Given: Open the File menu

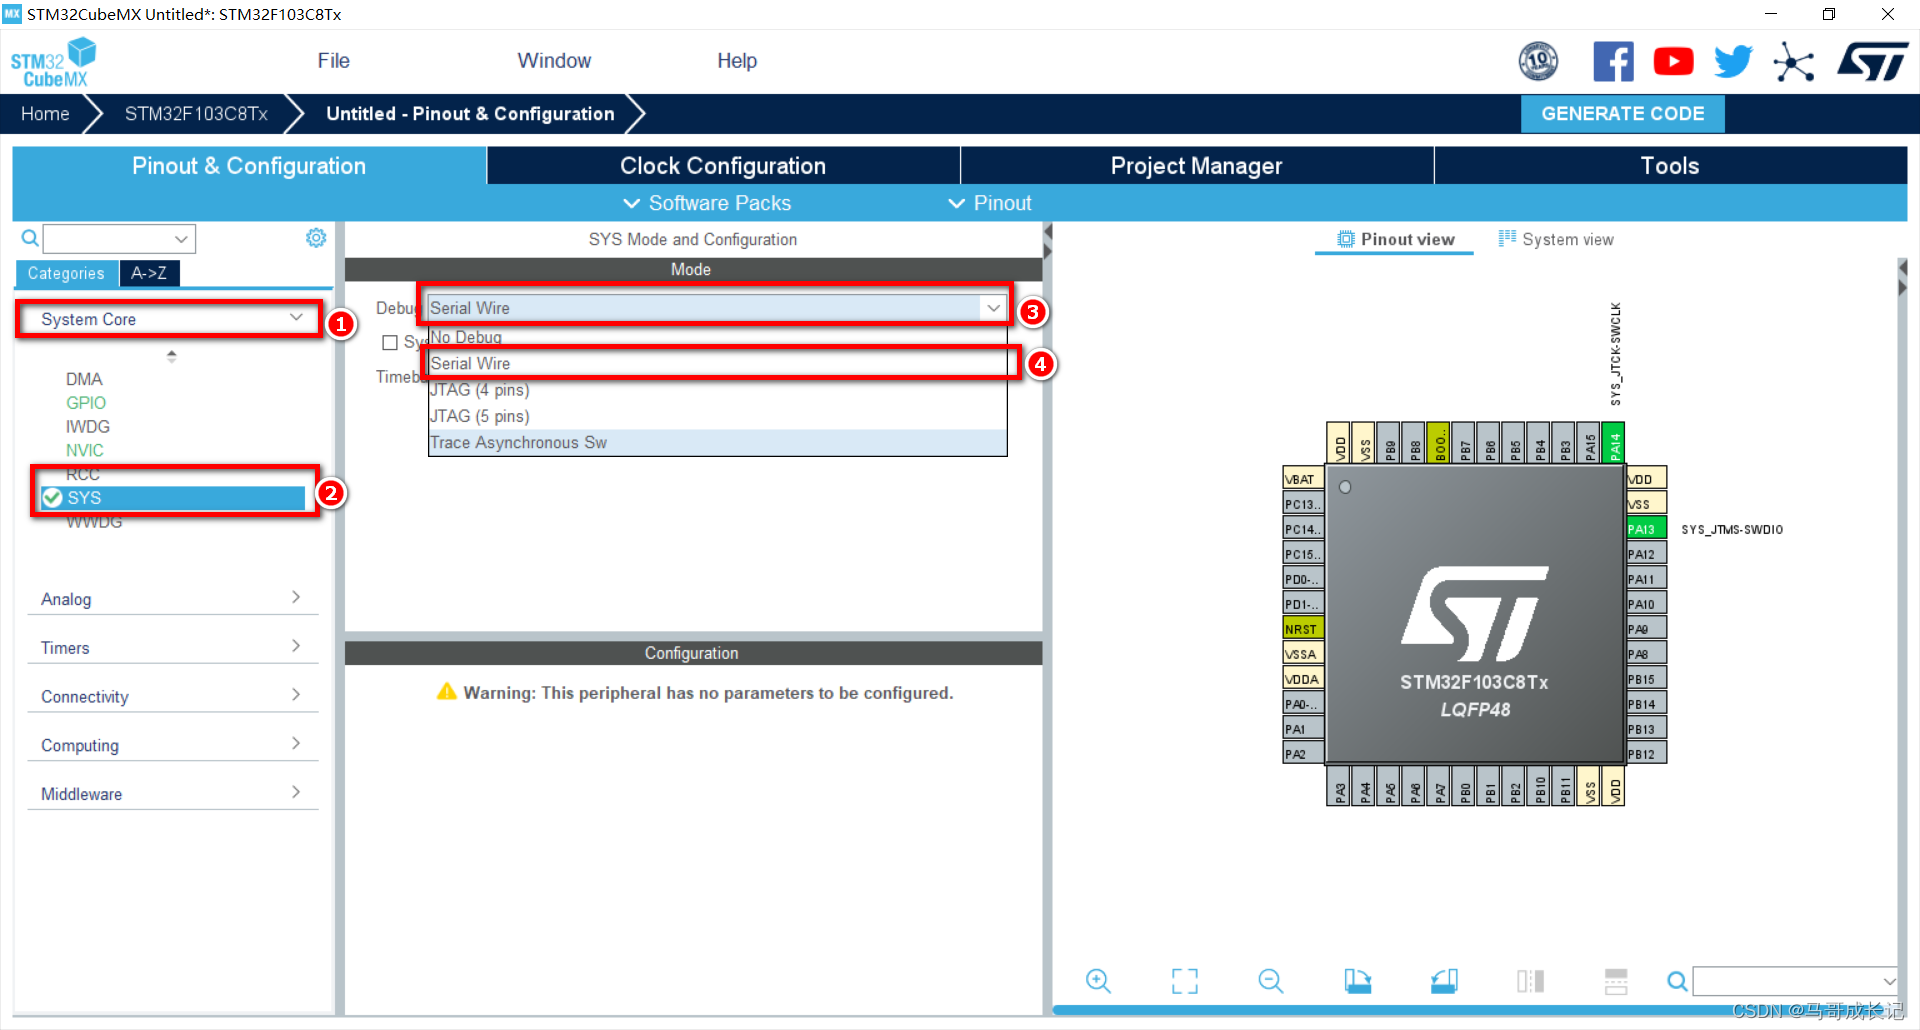Looking at the screenshot, I should click(x=333, y=61).
